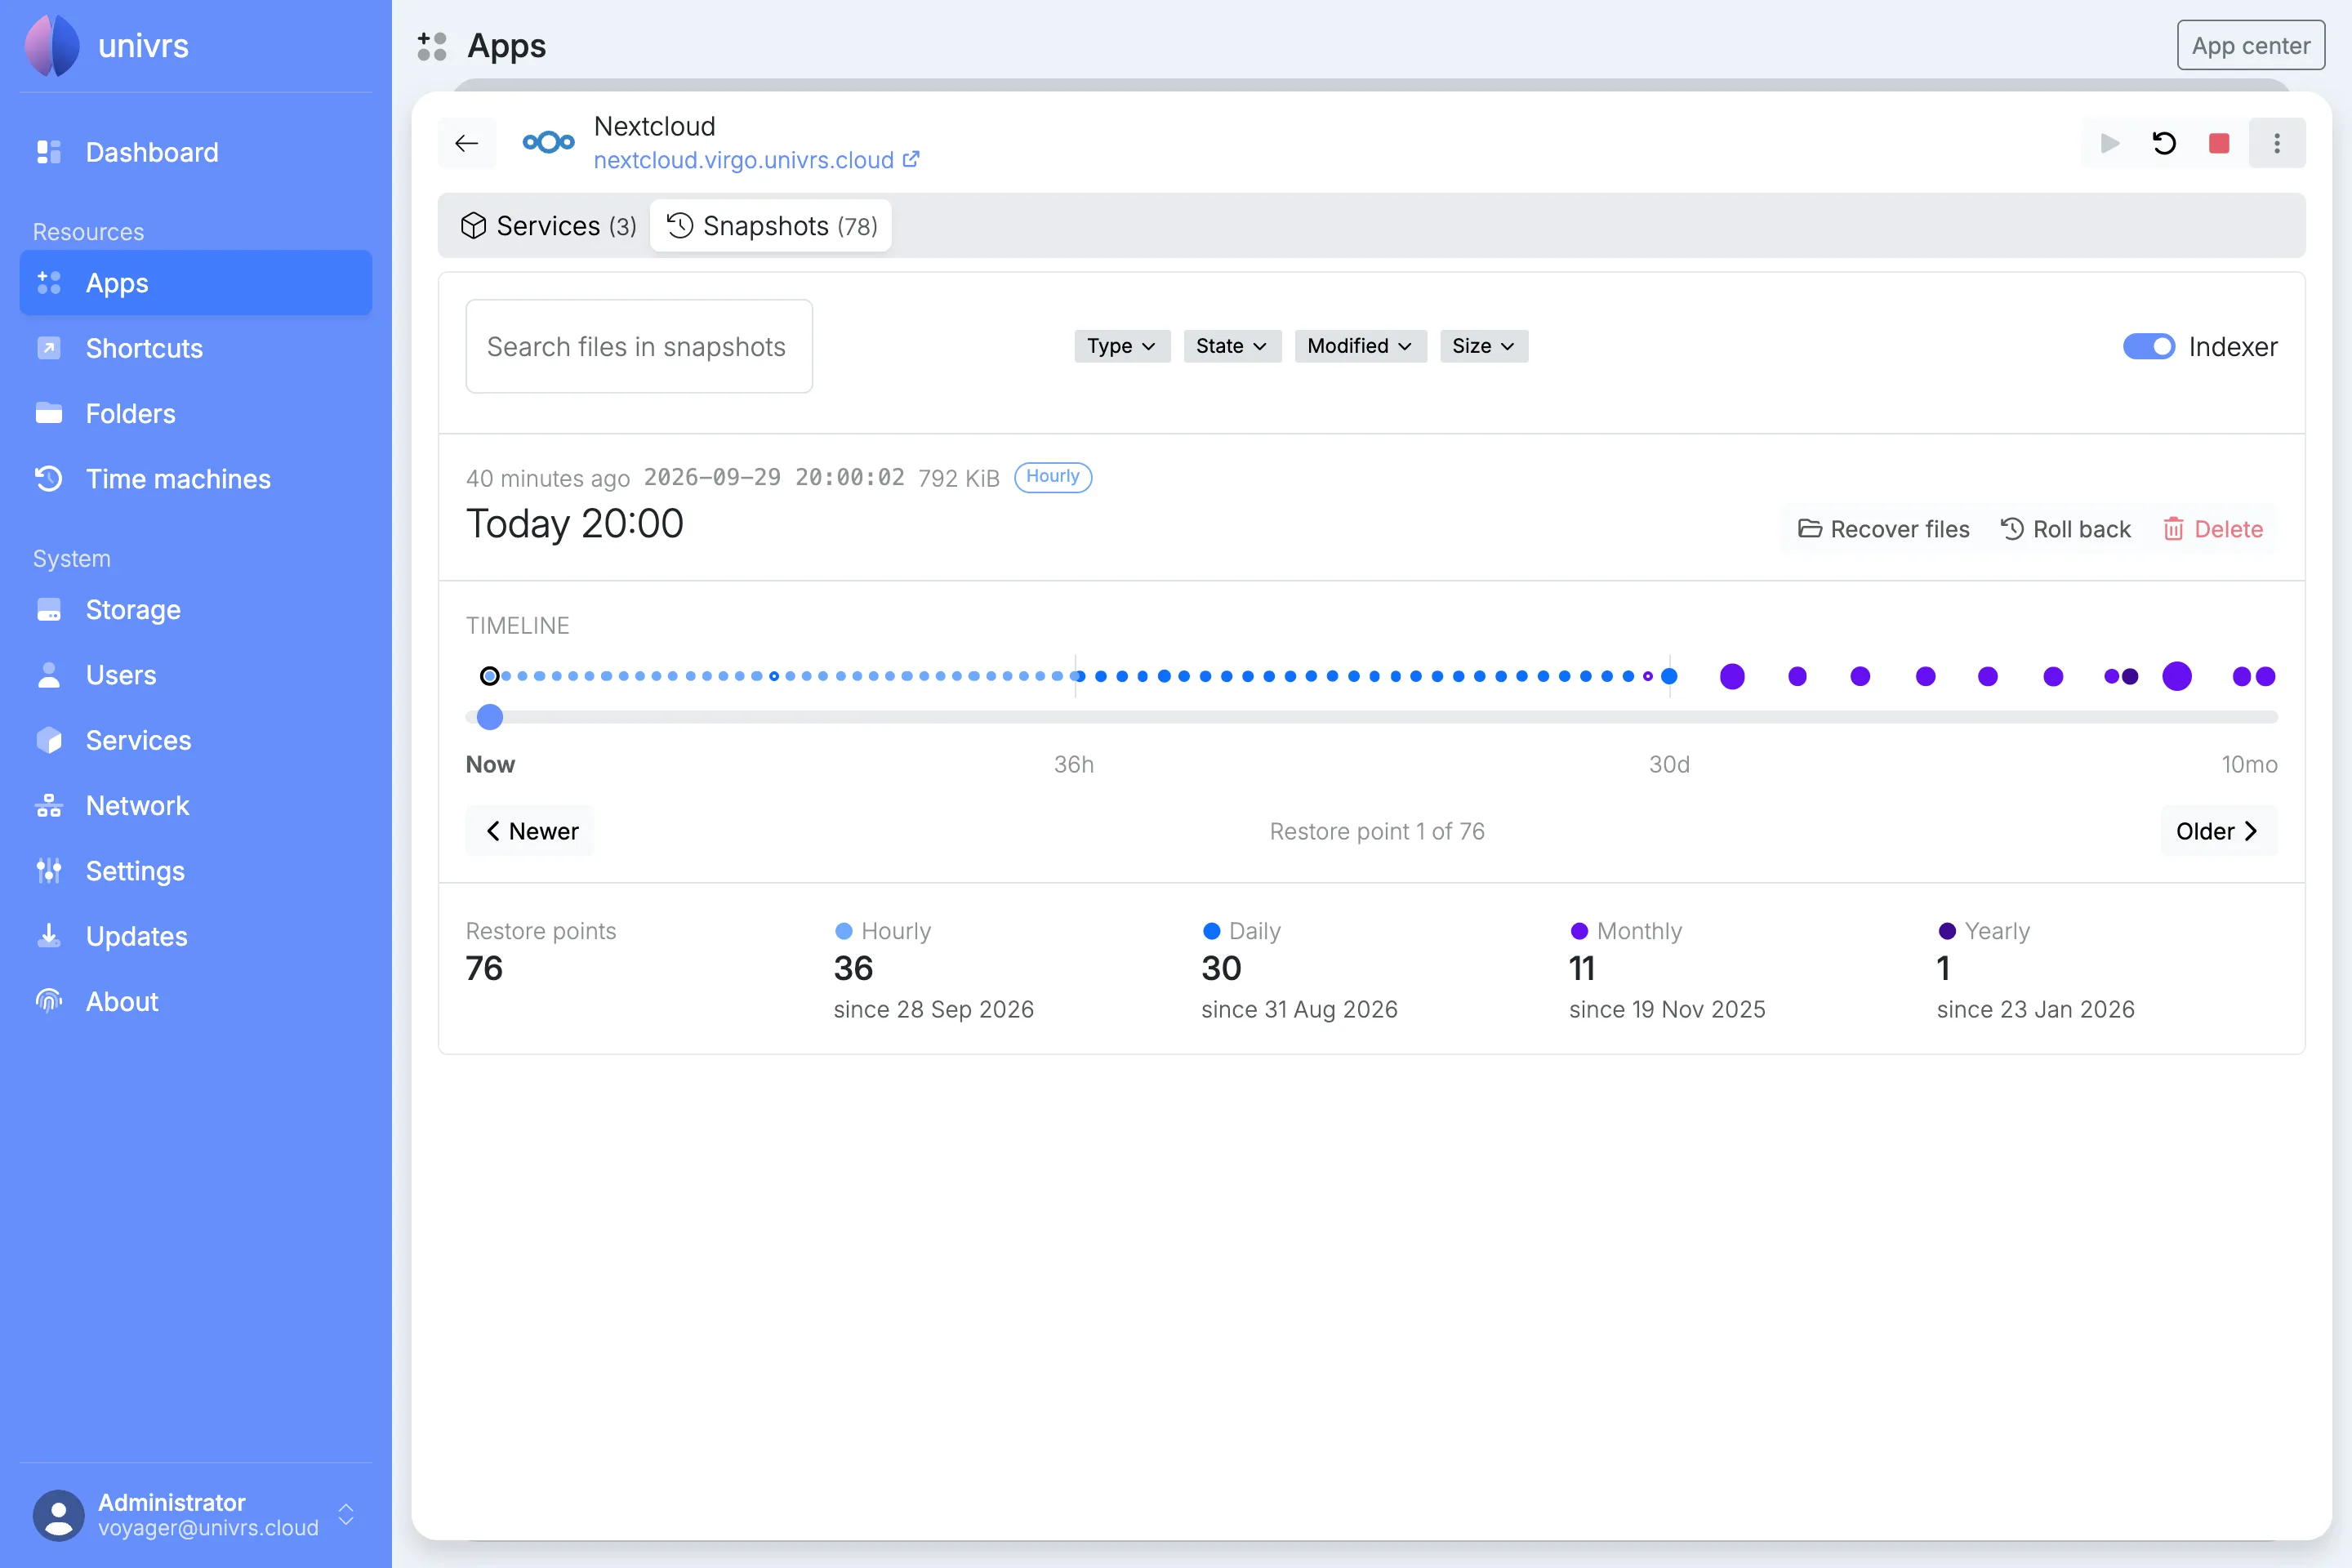Click Roll back button
This screenshot has height=1568, width=2352.
[2066, 529]
